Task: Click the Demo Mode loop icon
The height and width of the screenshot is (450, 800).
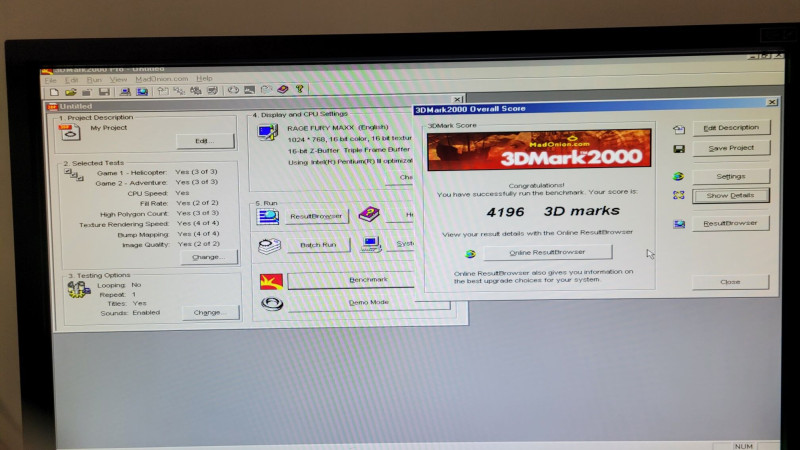Action: click(x=272, y=304)
